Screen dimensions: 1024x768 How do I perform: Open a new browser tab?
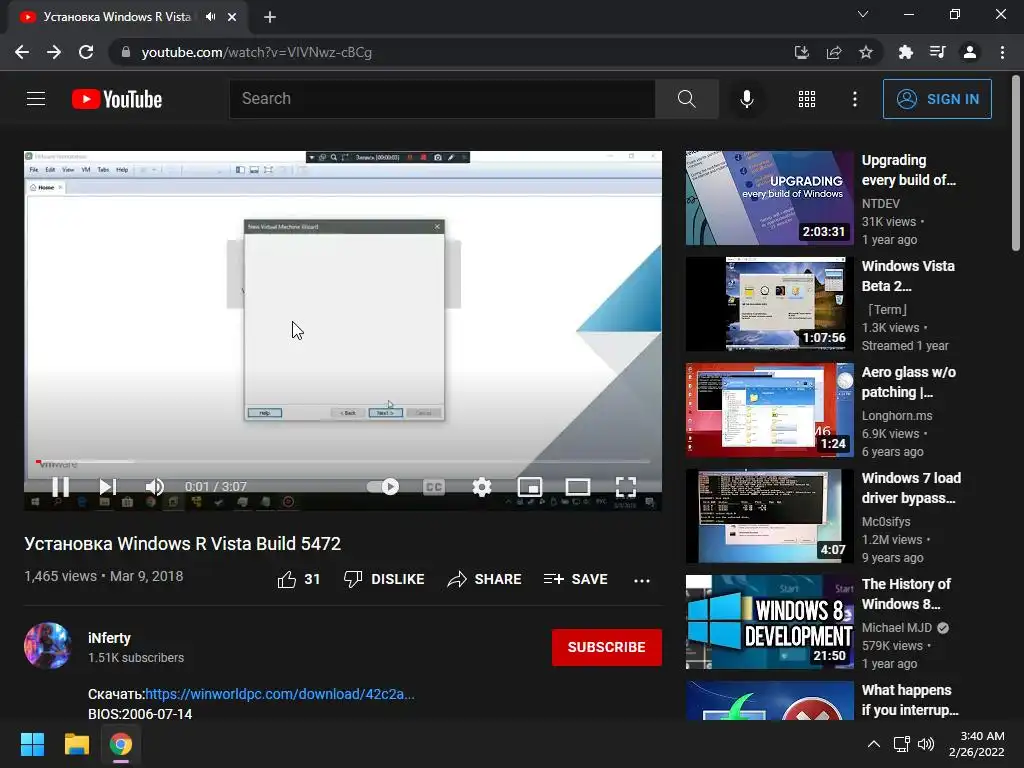270,17
